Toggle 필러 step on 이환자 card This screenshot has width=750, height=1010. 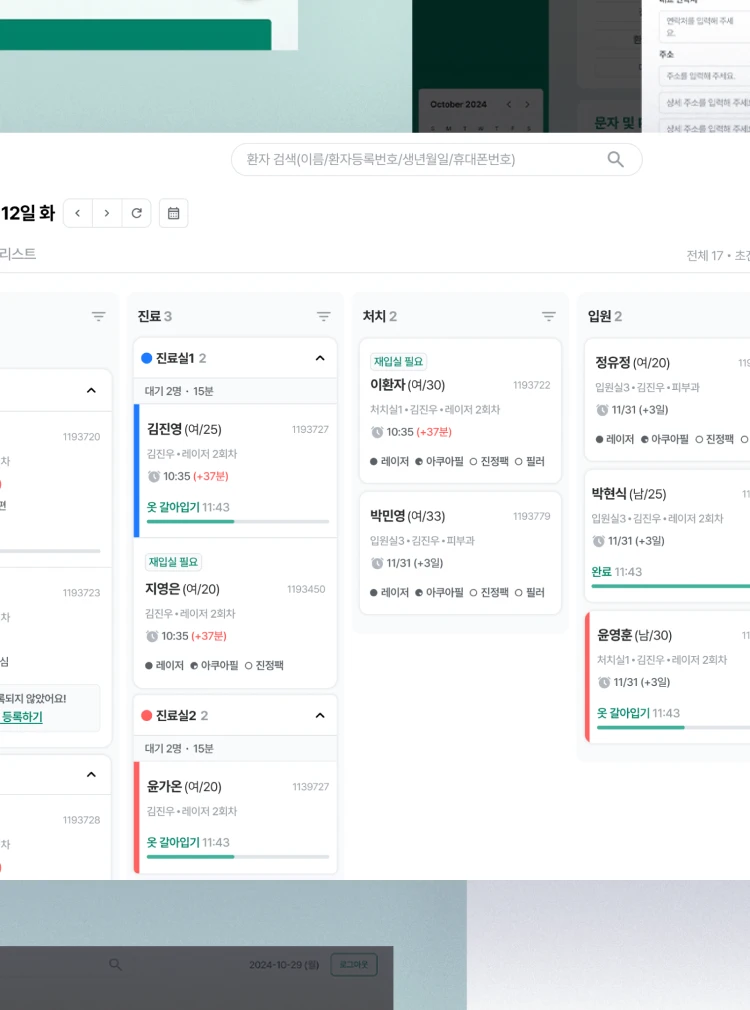[530, 462]
